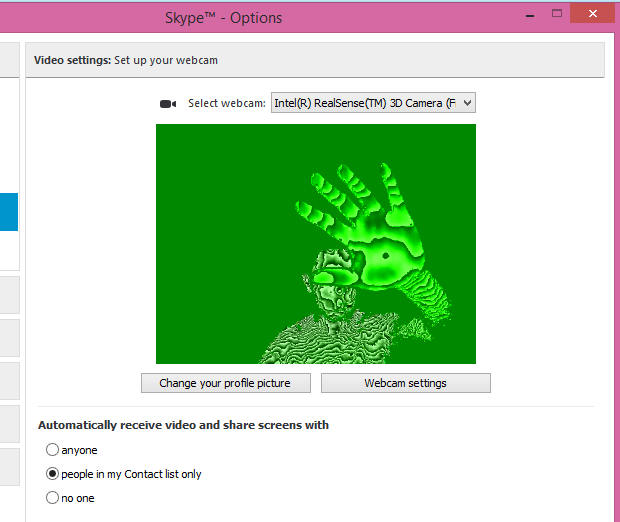
Task: Click the webcam camera icon
Action: [x=168, y=104]
